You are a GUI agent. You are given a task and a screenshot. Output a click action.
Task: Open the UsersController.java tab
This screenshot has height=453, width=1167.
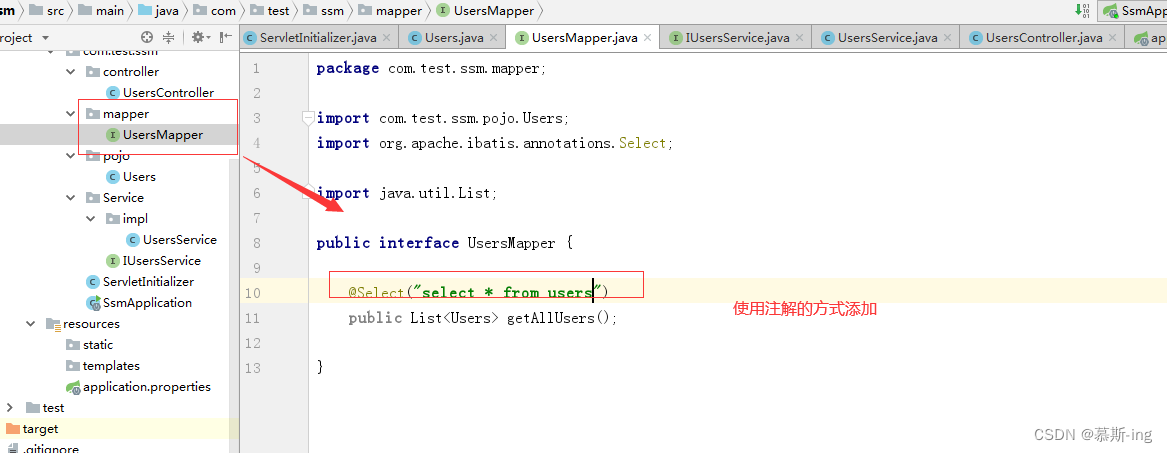point(1042,37)
